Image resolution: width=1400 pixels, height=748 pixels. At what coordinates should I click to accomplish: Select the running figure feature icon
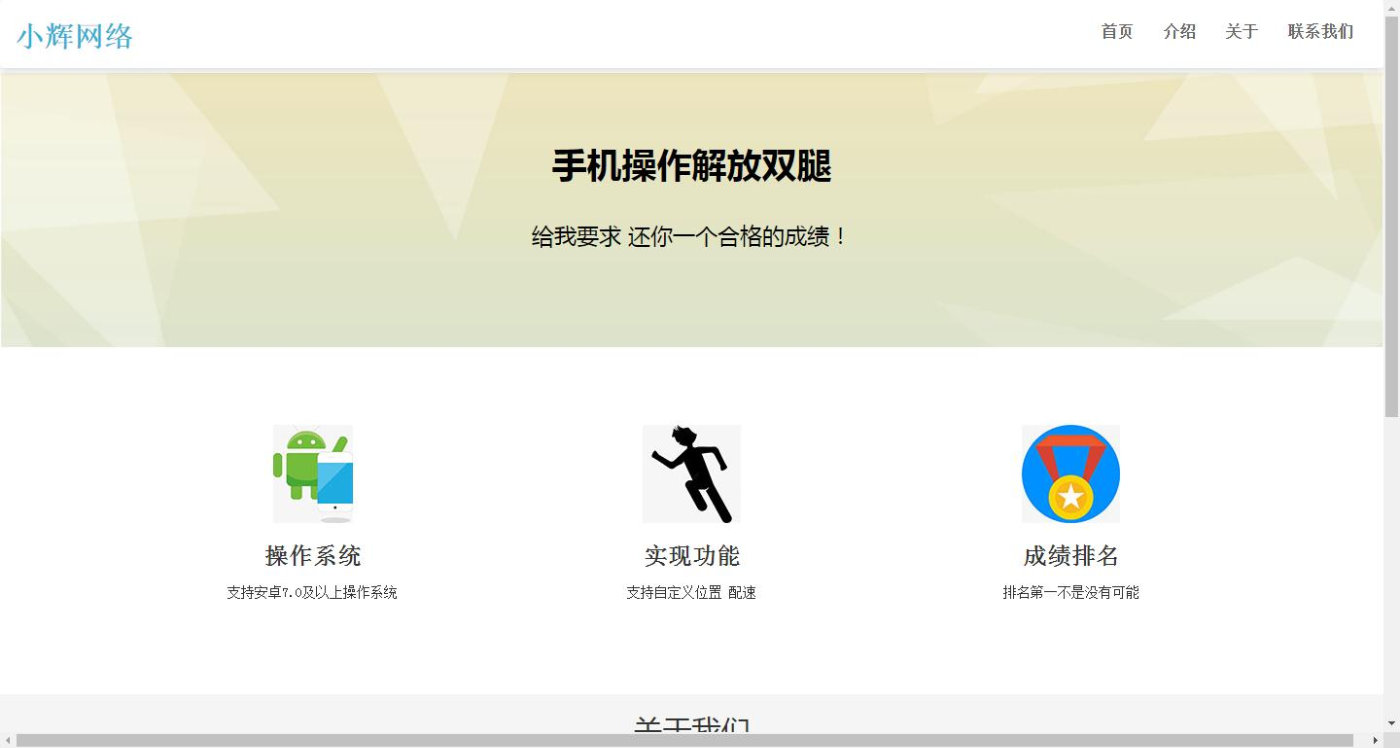690,474
